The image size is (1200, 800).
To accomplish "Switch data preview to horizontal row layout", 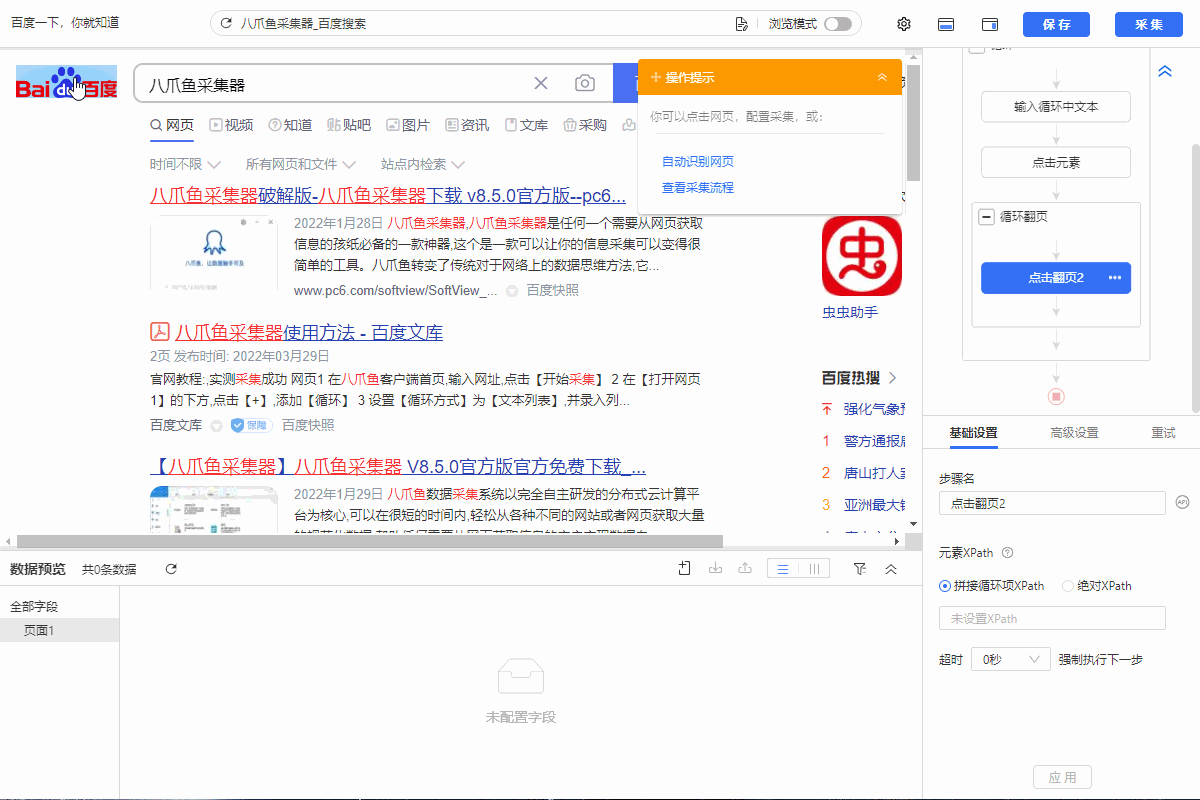I will tap(783, 569).
